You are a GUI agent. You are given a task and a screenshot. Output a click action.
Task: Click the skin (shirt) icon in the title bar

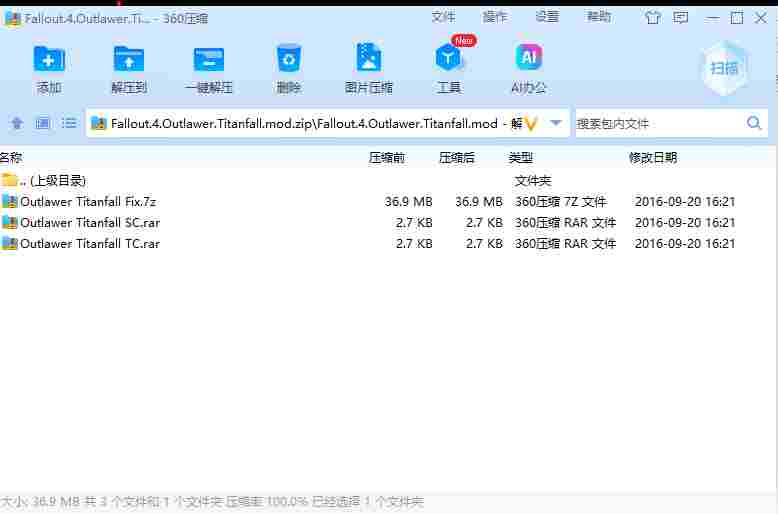[x=652, y=18]
